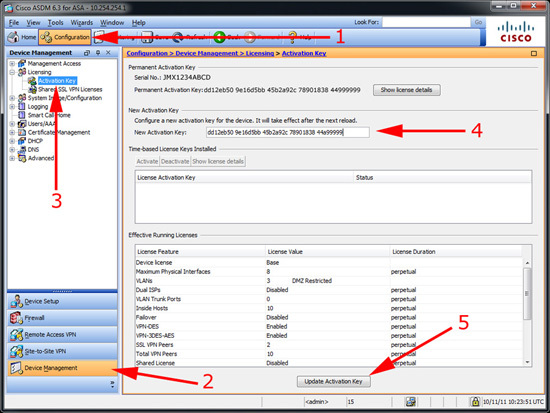
Task: Navigate back with the green Back arrow
Action: tap(220, 37)
